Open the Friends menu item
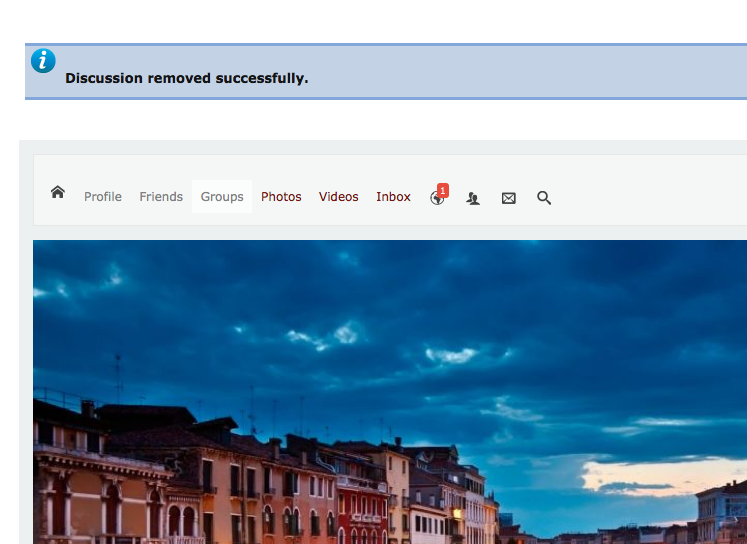This screenshot has height=544, width=747. [161, 197]
